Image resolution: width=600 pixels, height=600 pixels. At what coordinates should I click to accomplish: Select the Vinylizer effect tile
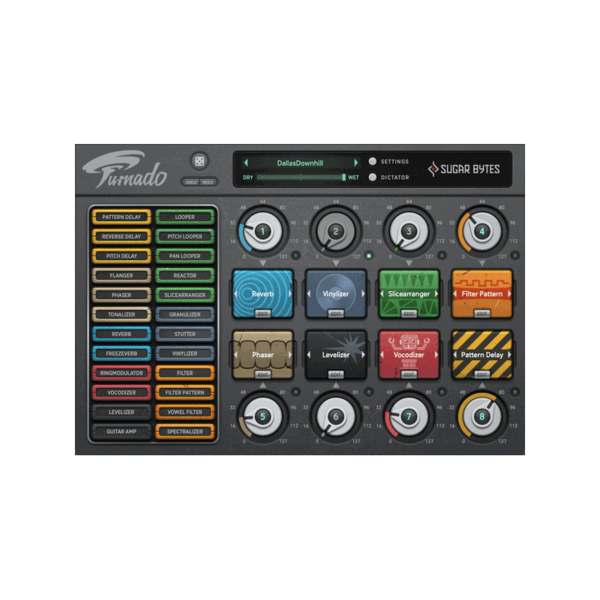tap(336, 294)
